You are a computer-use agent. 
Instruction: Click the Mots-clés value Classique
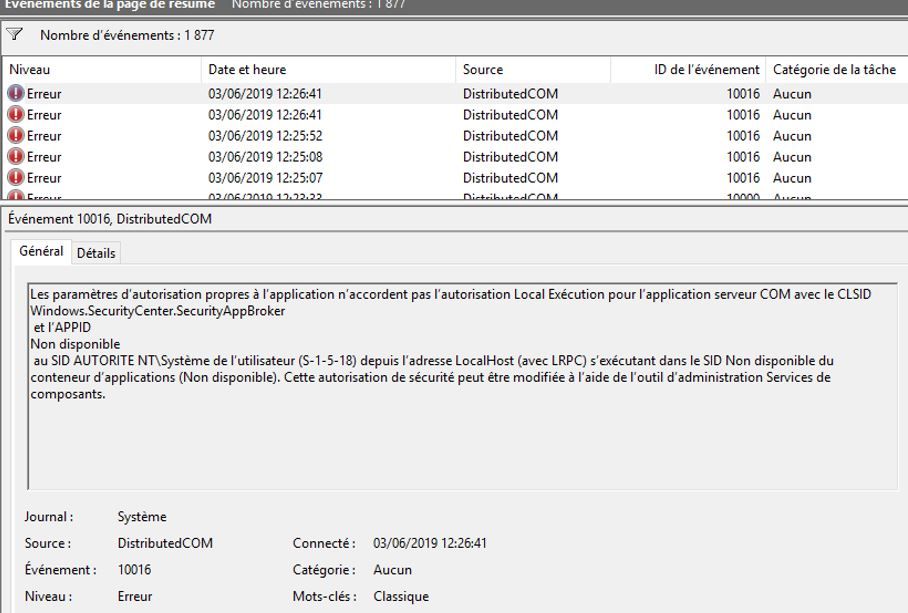[401, 596]
